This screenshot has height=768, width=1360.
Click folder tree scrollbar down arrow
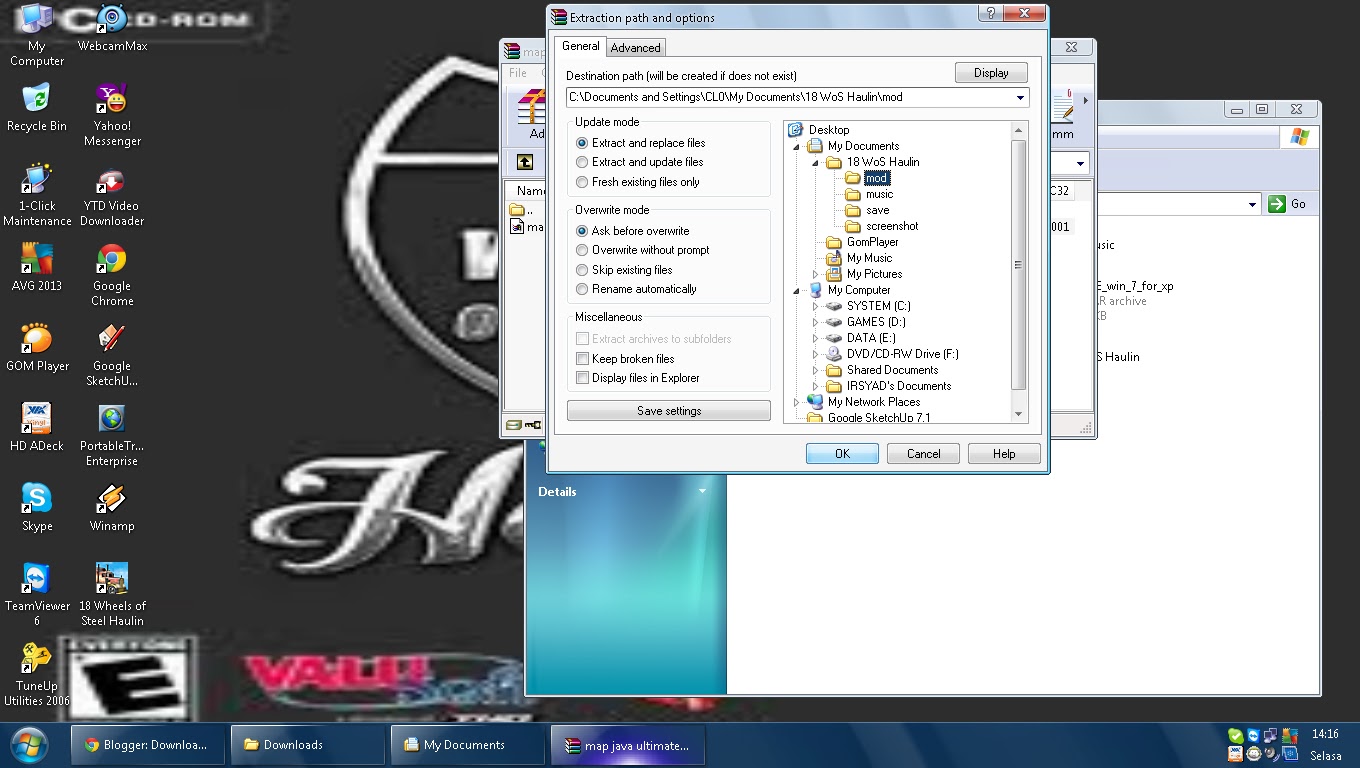[x=1019, y=414]
